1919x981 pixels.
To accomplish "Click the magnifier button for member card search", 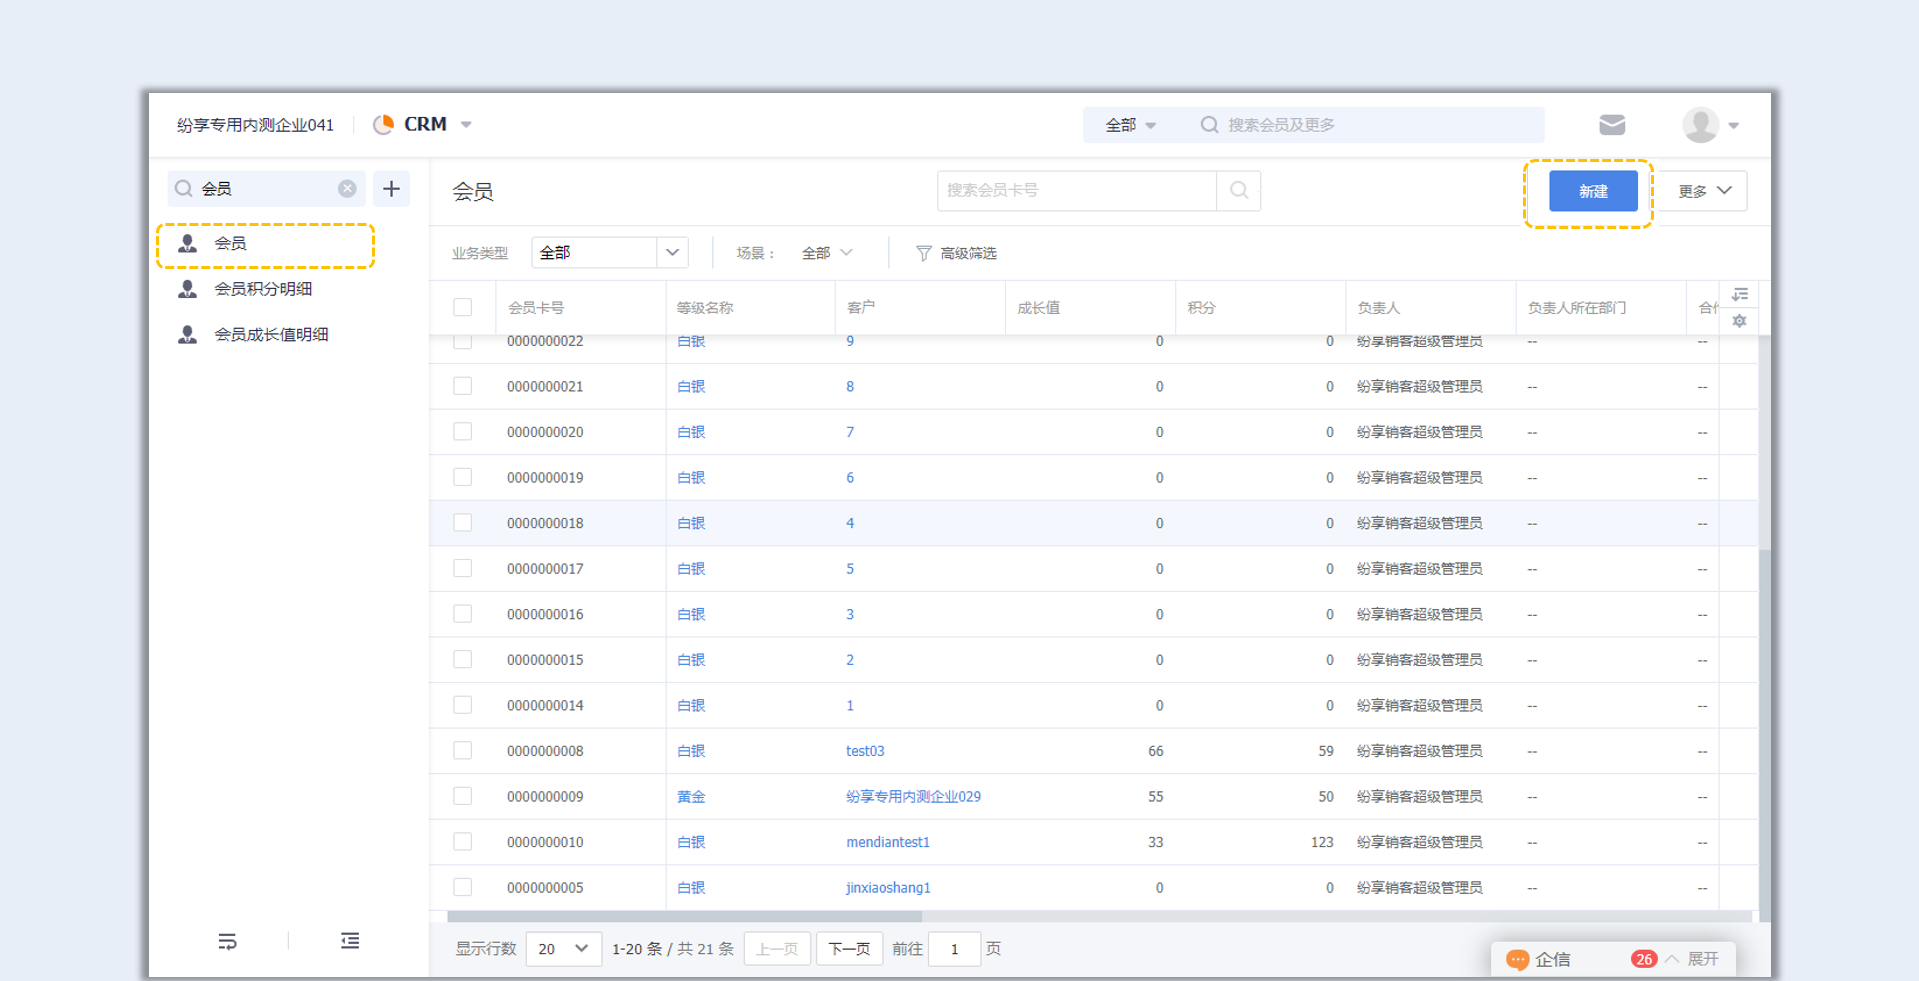I will click(x=1239, y=190).
